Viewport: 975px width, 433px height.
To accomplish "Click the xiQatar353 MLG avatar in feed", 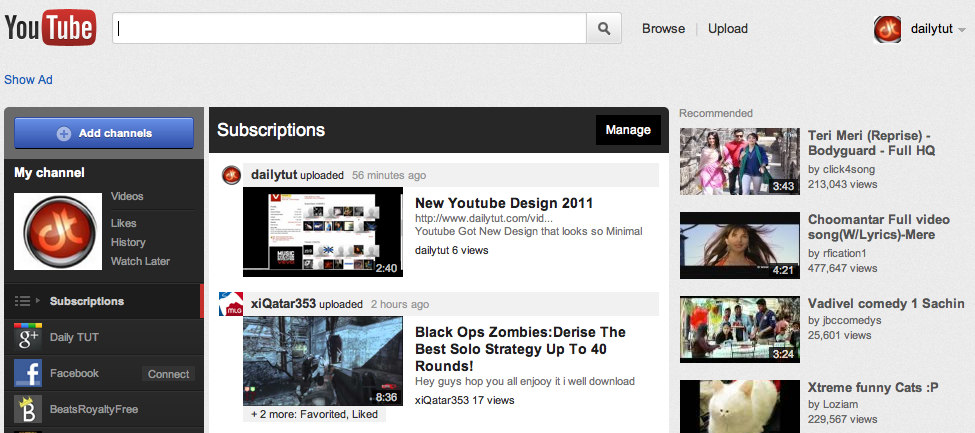I will click(x=231, y=304).
